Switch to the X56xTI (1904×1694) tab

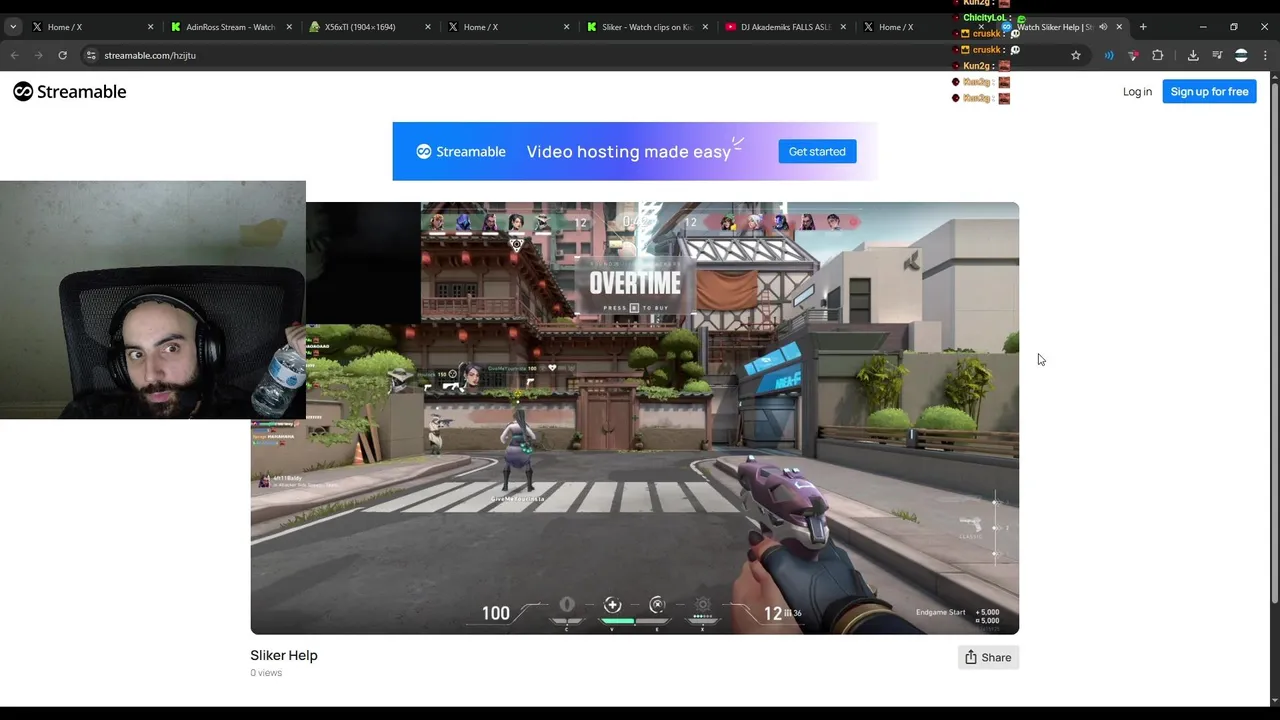(x=370, y=27)
